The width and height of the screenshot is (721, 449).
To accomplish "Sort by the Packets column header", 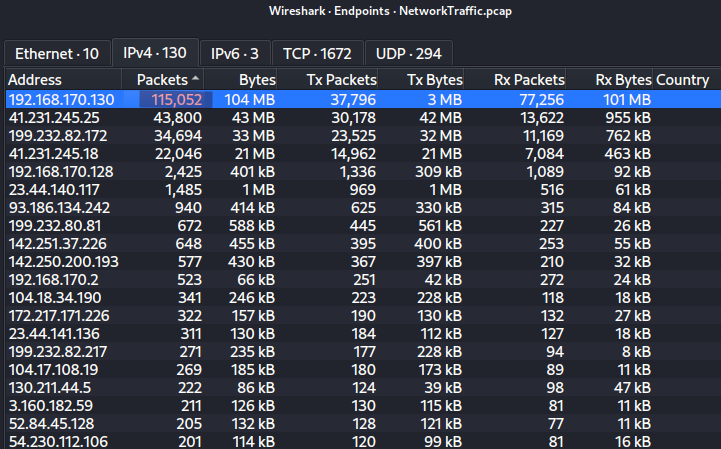I will 163,80.
